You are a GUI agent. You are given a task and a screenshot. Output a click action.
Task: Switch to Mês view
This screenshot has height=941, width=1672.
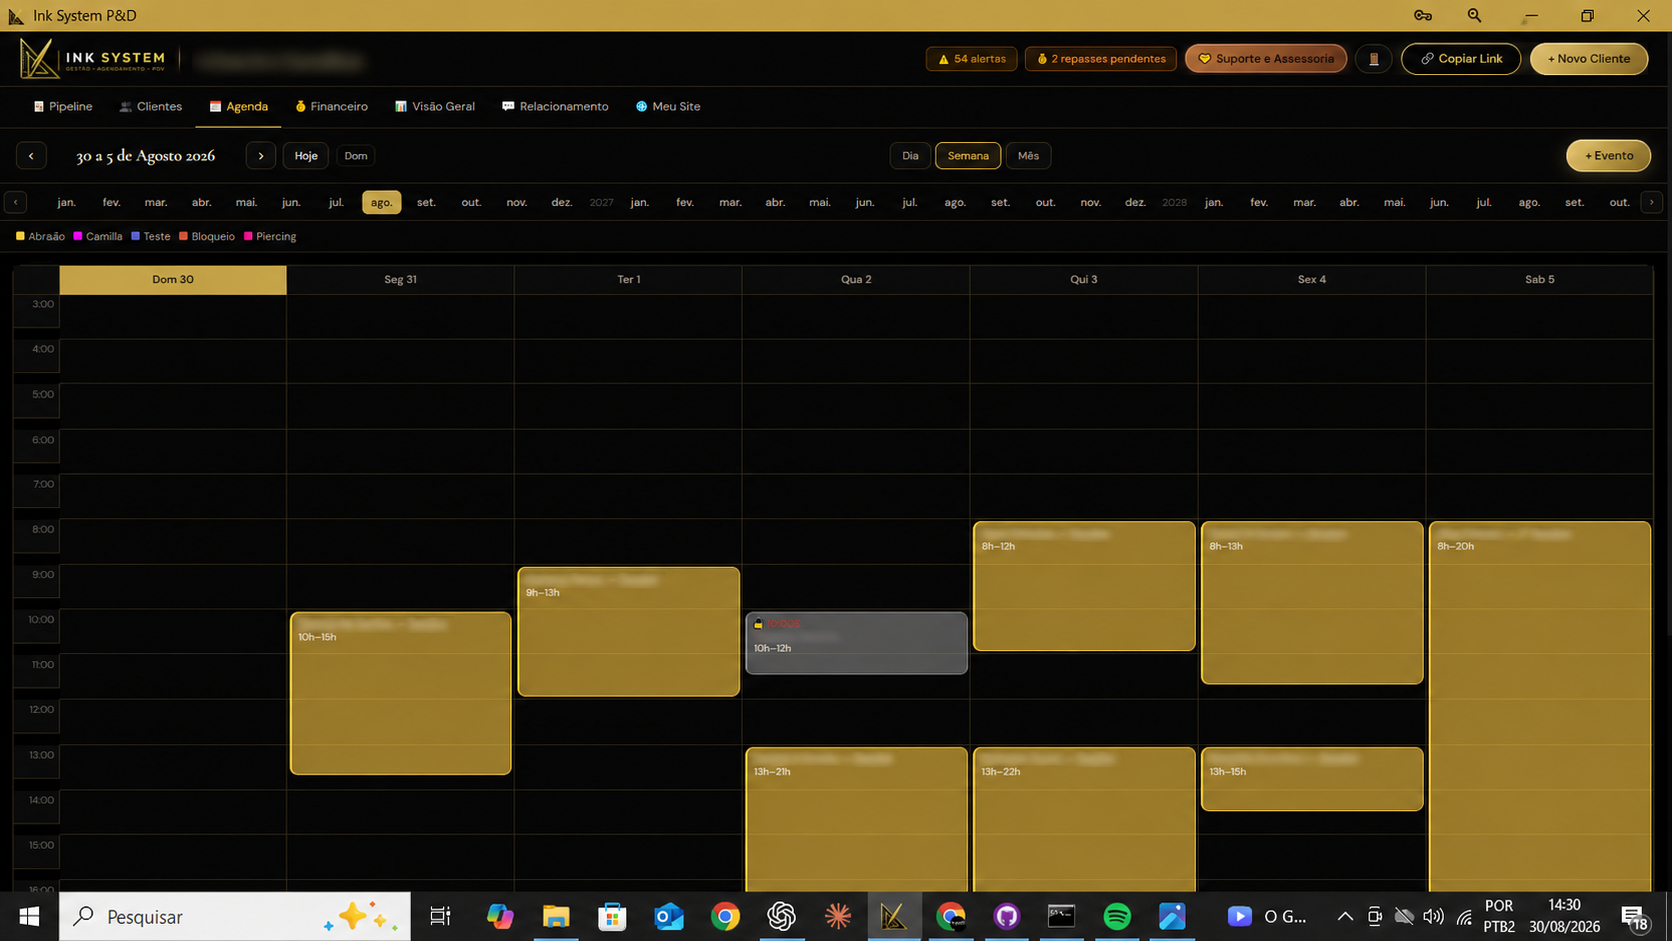click(1028, 156)
